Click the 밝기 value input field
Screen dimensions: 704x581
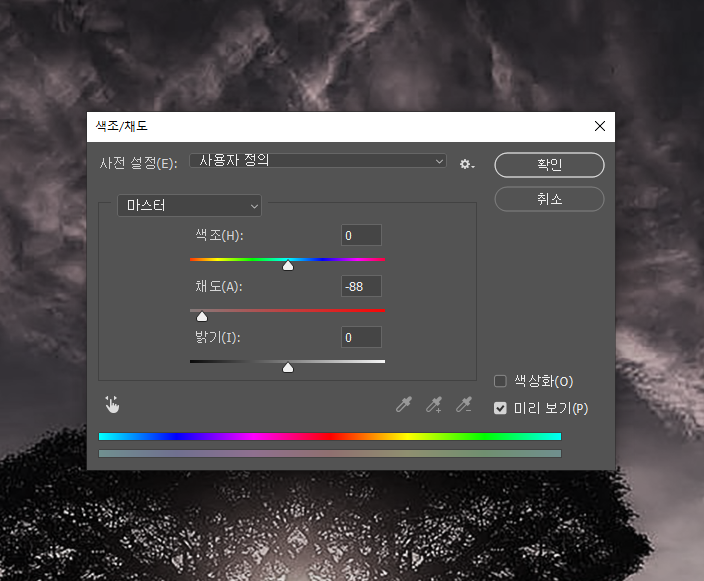click(361, 338)
